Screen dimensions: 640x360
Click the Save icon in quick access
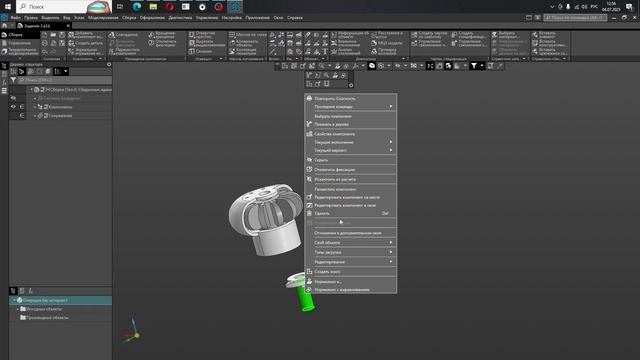click(62, 35)
